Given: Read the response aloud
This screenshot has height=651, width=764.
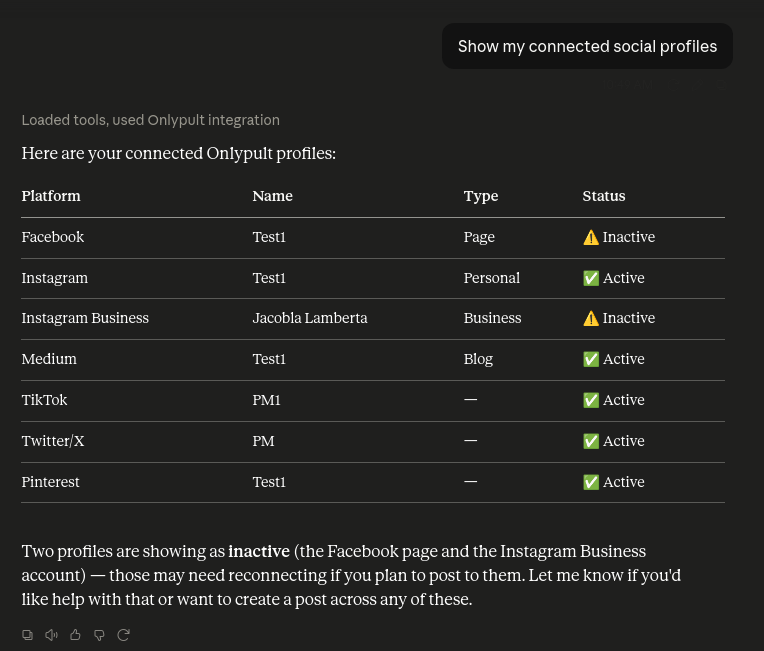Looking at the screenshot, I should pos(51,634).
